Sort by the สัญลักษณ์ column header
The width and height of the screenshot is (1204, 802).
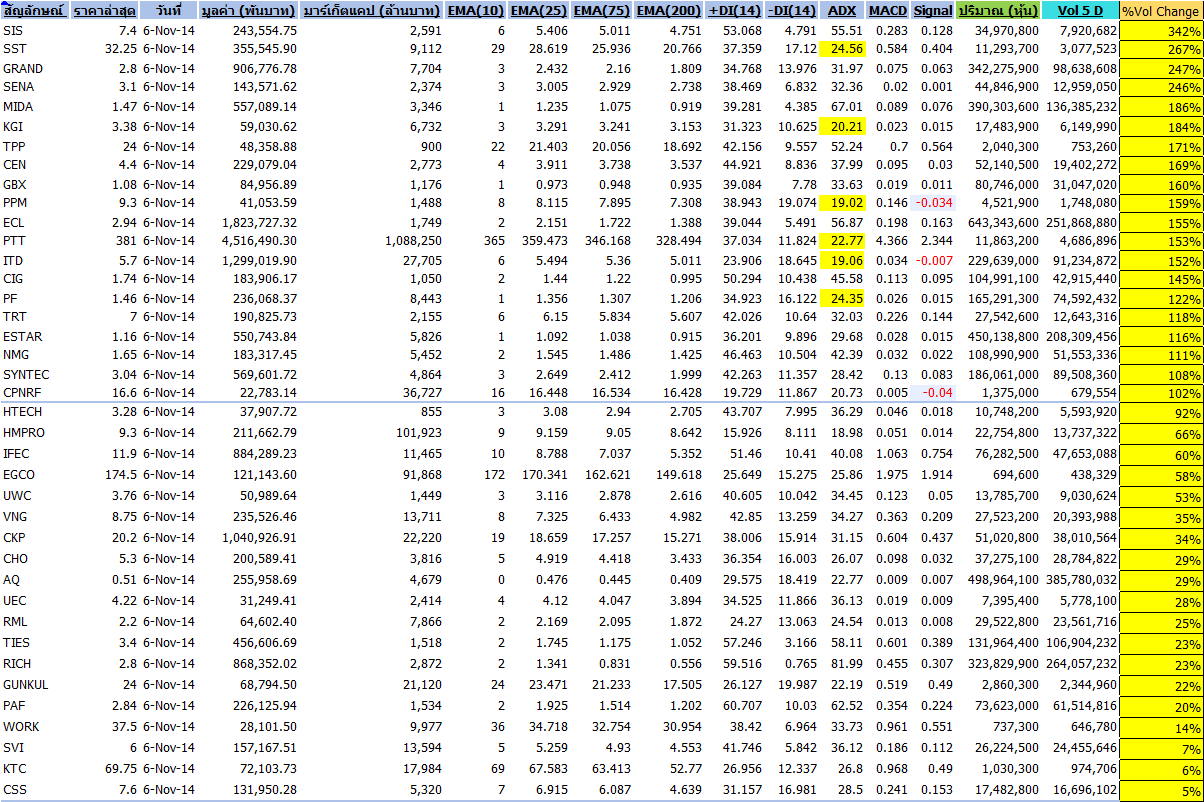click(x=35, y=11)
